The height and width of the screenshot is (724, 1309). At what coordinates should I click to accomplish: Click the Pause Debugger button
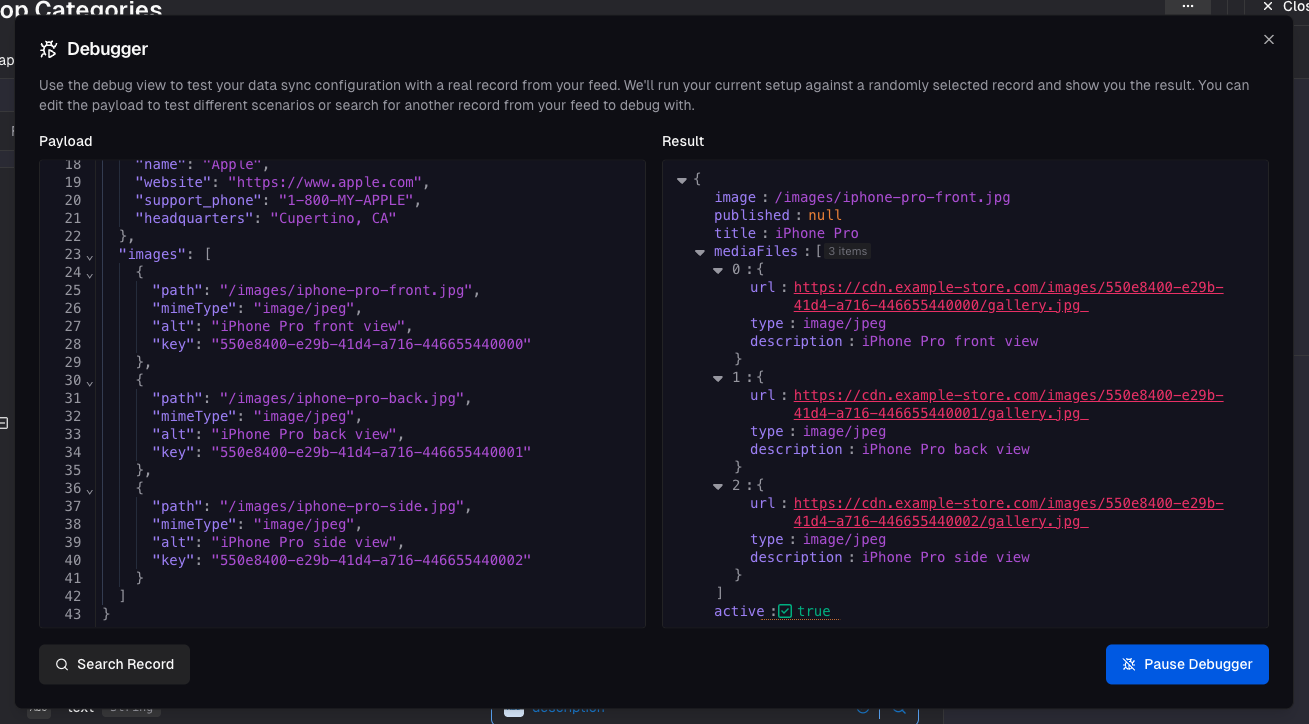coord(1187,664)
